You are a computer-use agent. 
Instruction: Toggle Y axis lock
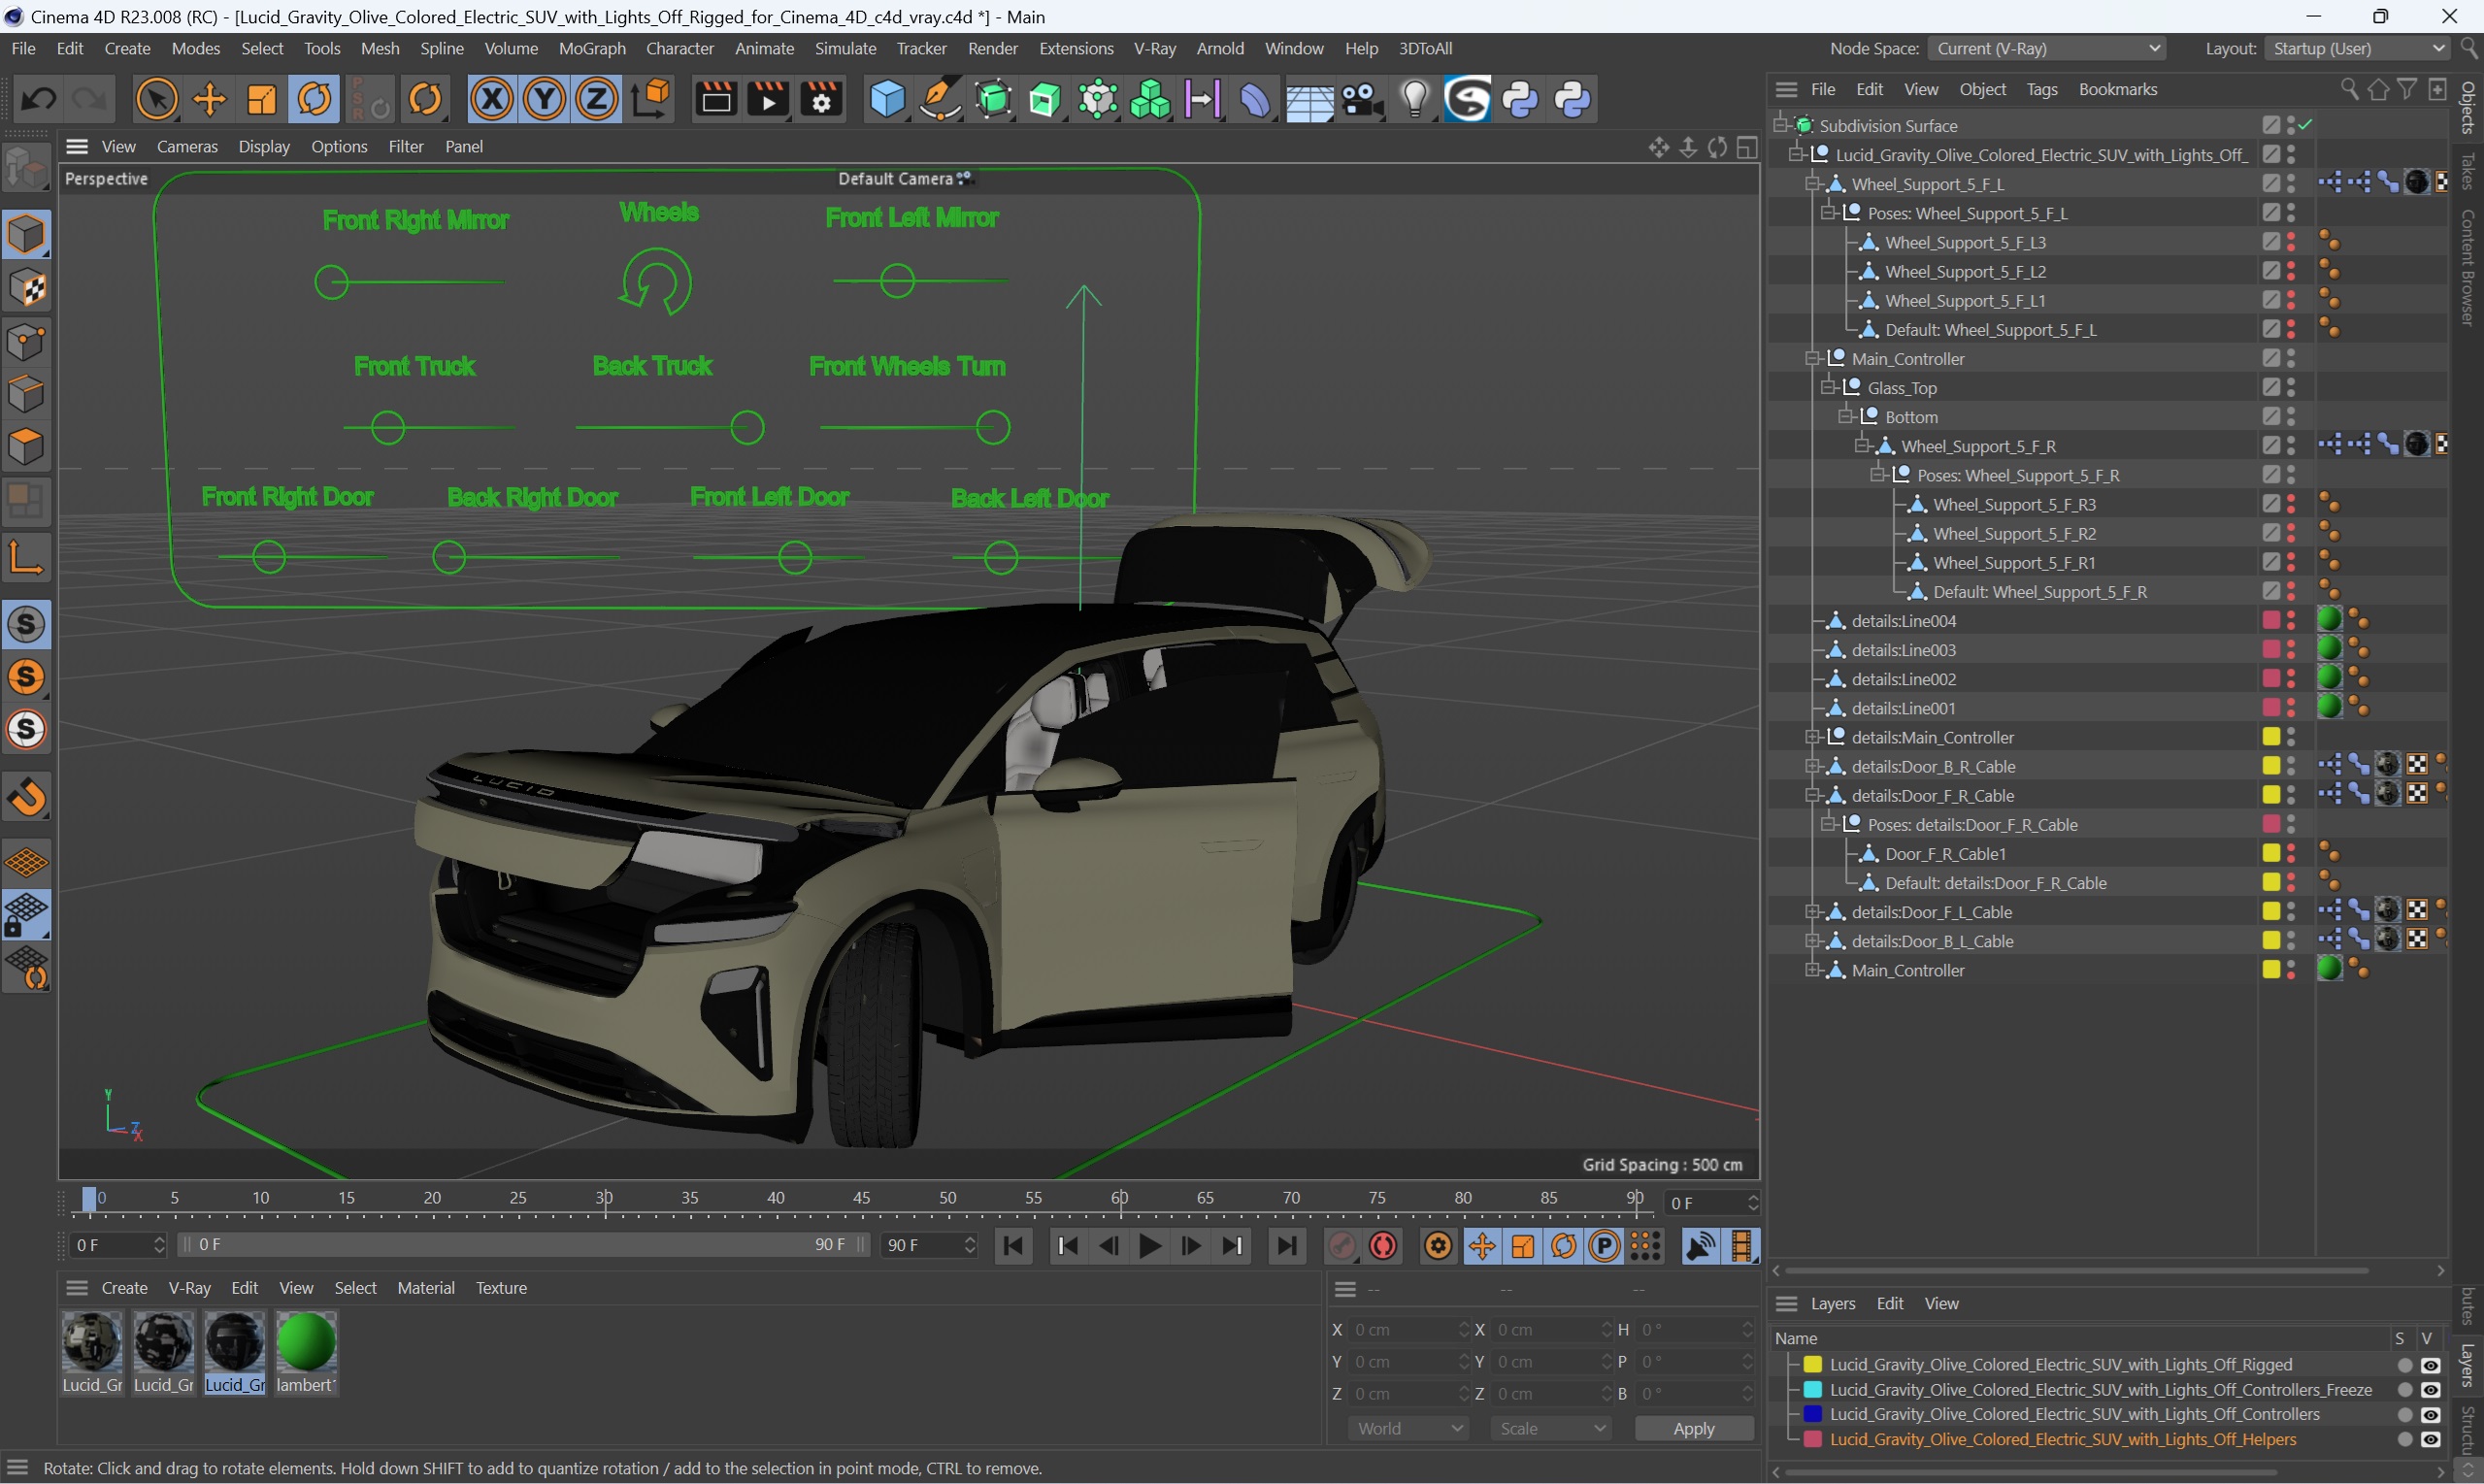pyautogui.click(x=544, y=99)
